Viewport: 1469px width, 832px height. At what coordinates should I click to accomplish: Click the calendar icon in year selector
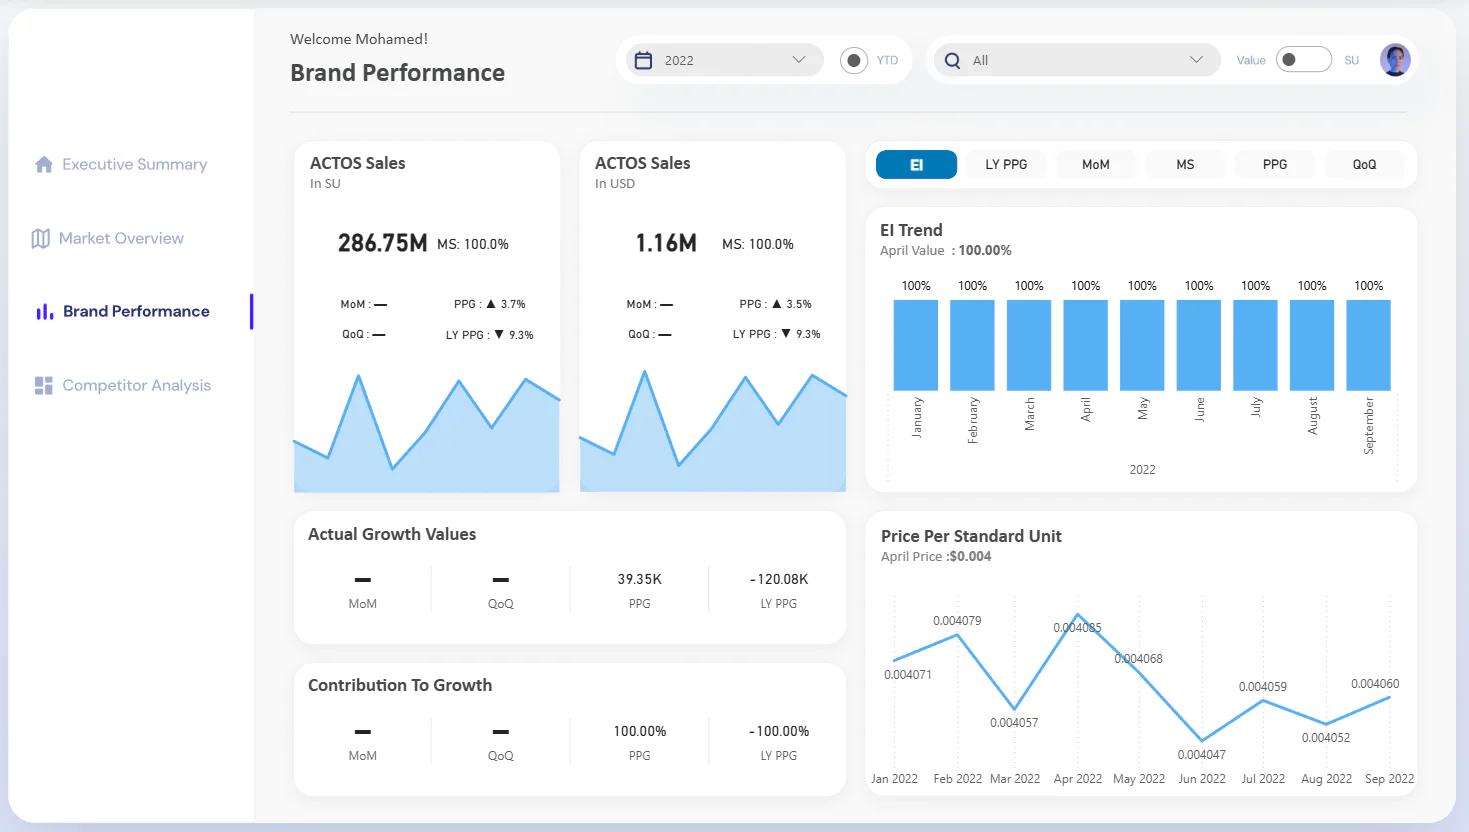tap(644, 60)
